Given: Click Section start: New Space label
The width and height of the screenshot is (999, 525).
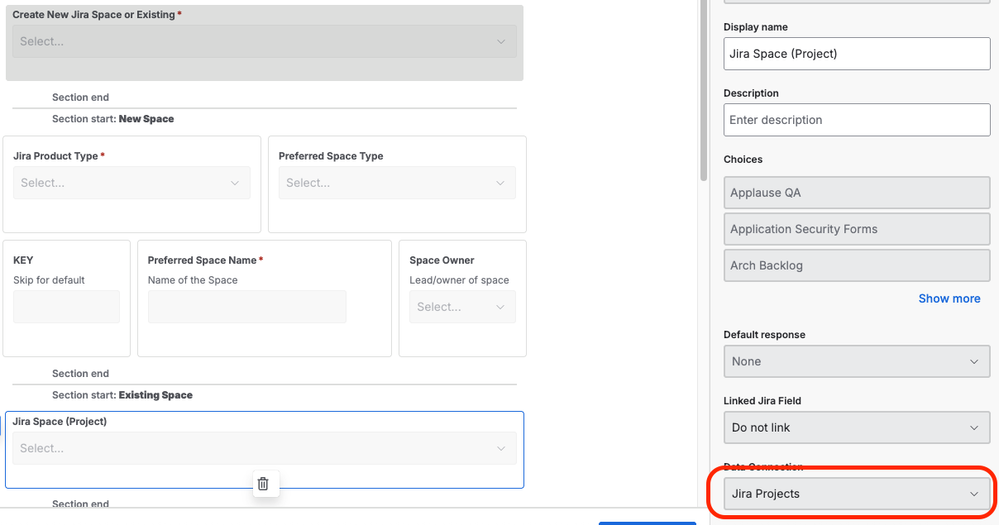Looking at the screenshot, I should (x=113, y=119).
